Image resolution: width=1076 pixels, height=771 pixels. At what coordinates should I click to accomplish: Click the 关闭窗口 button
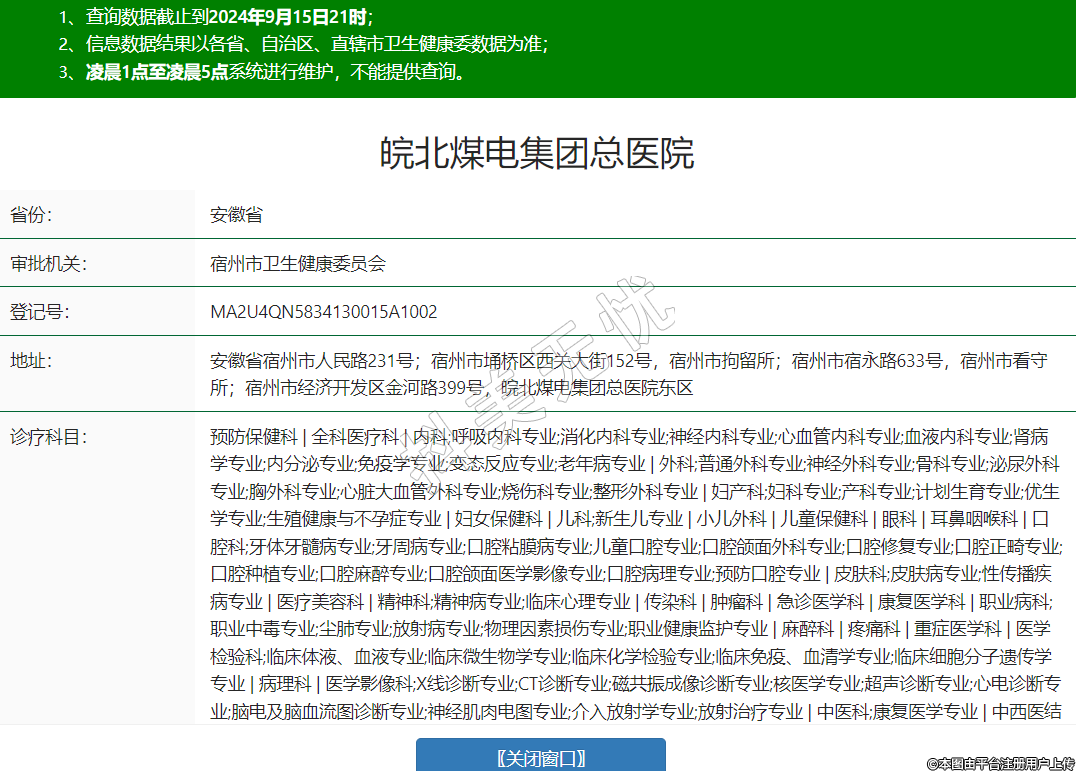[540, 757]
